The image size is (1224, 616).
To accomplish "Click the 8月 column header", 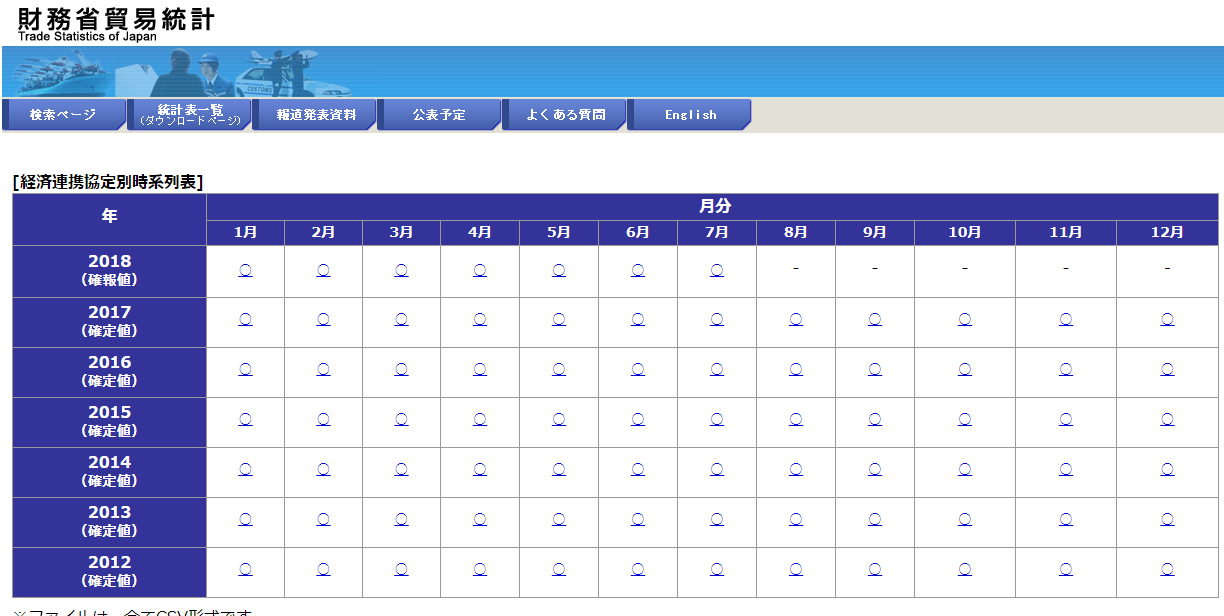I will click(796, 233).
